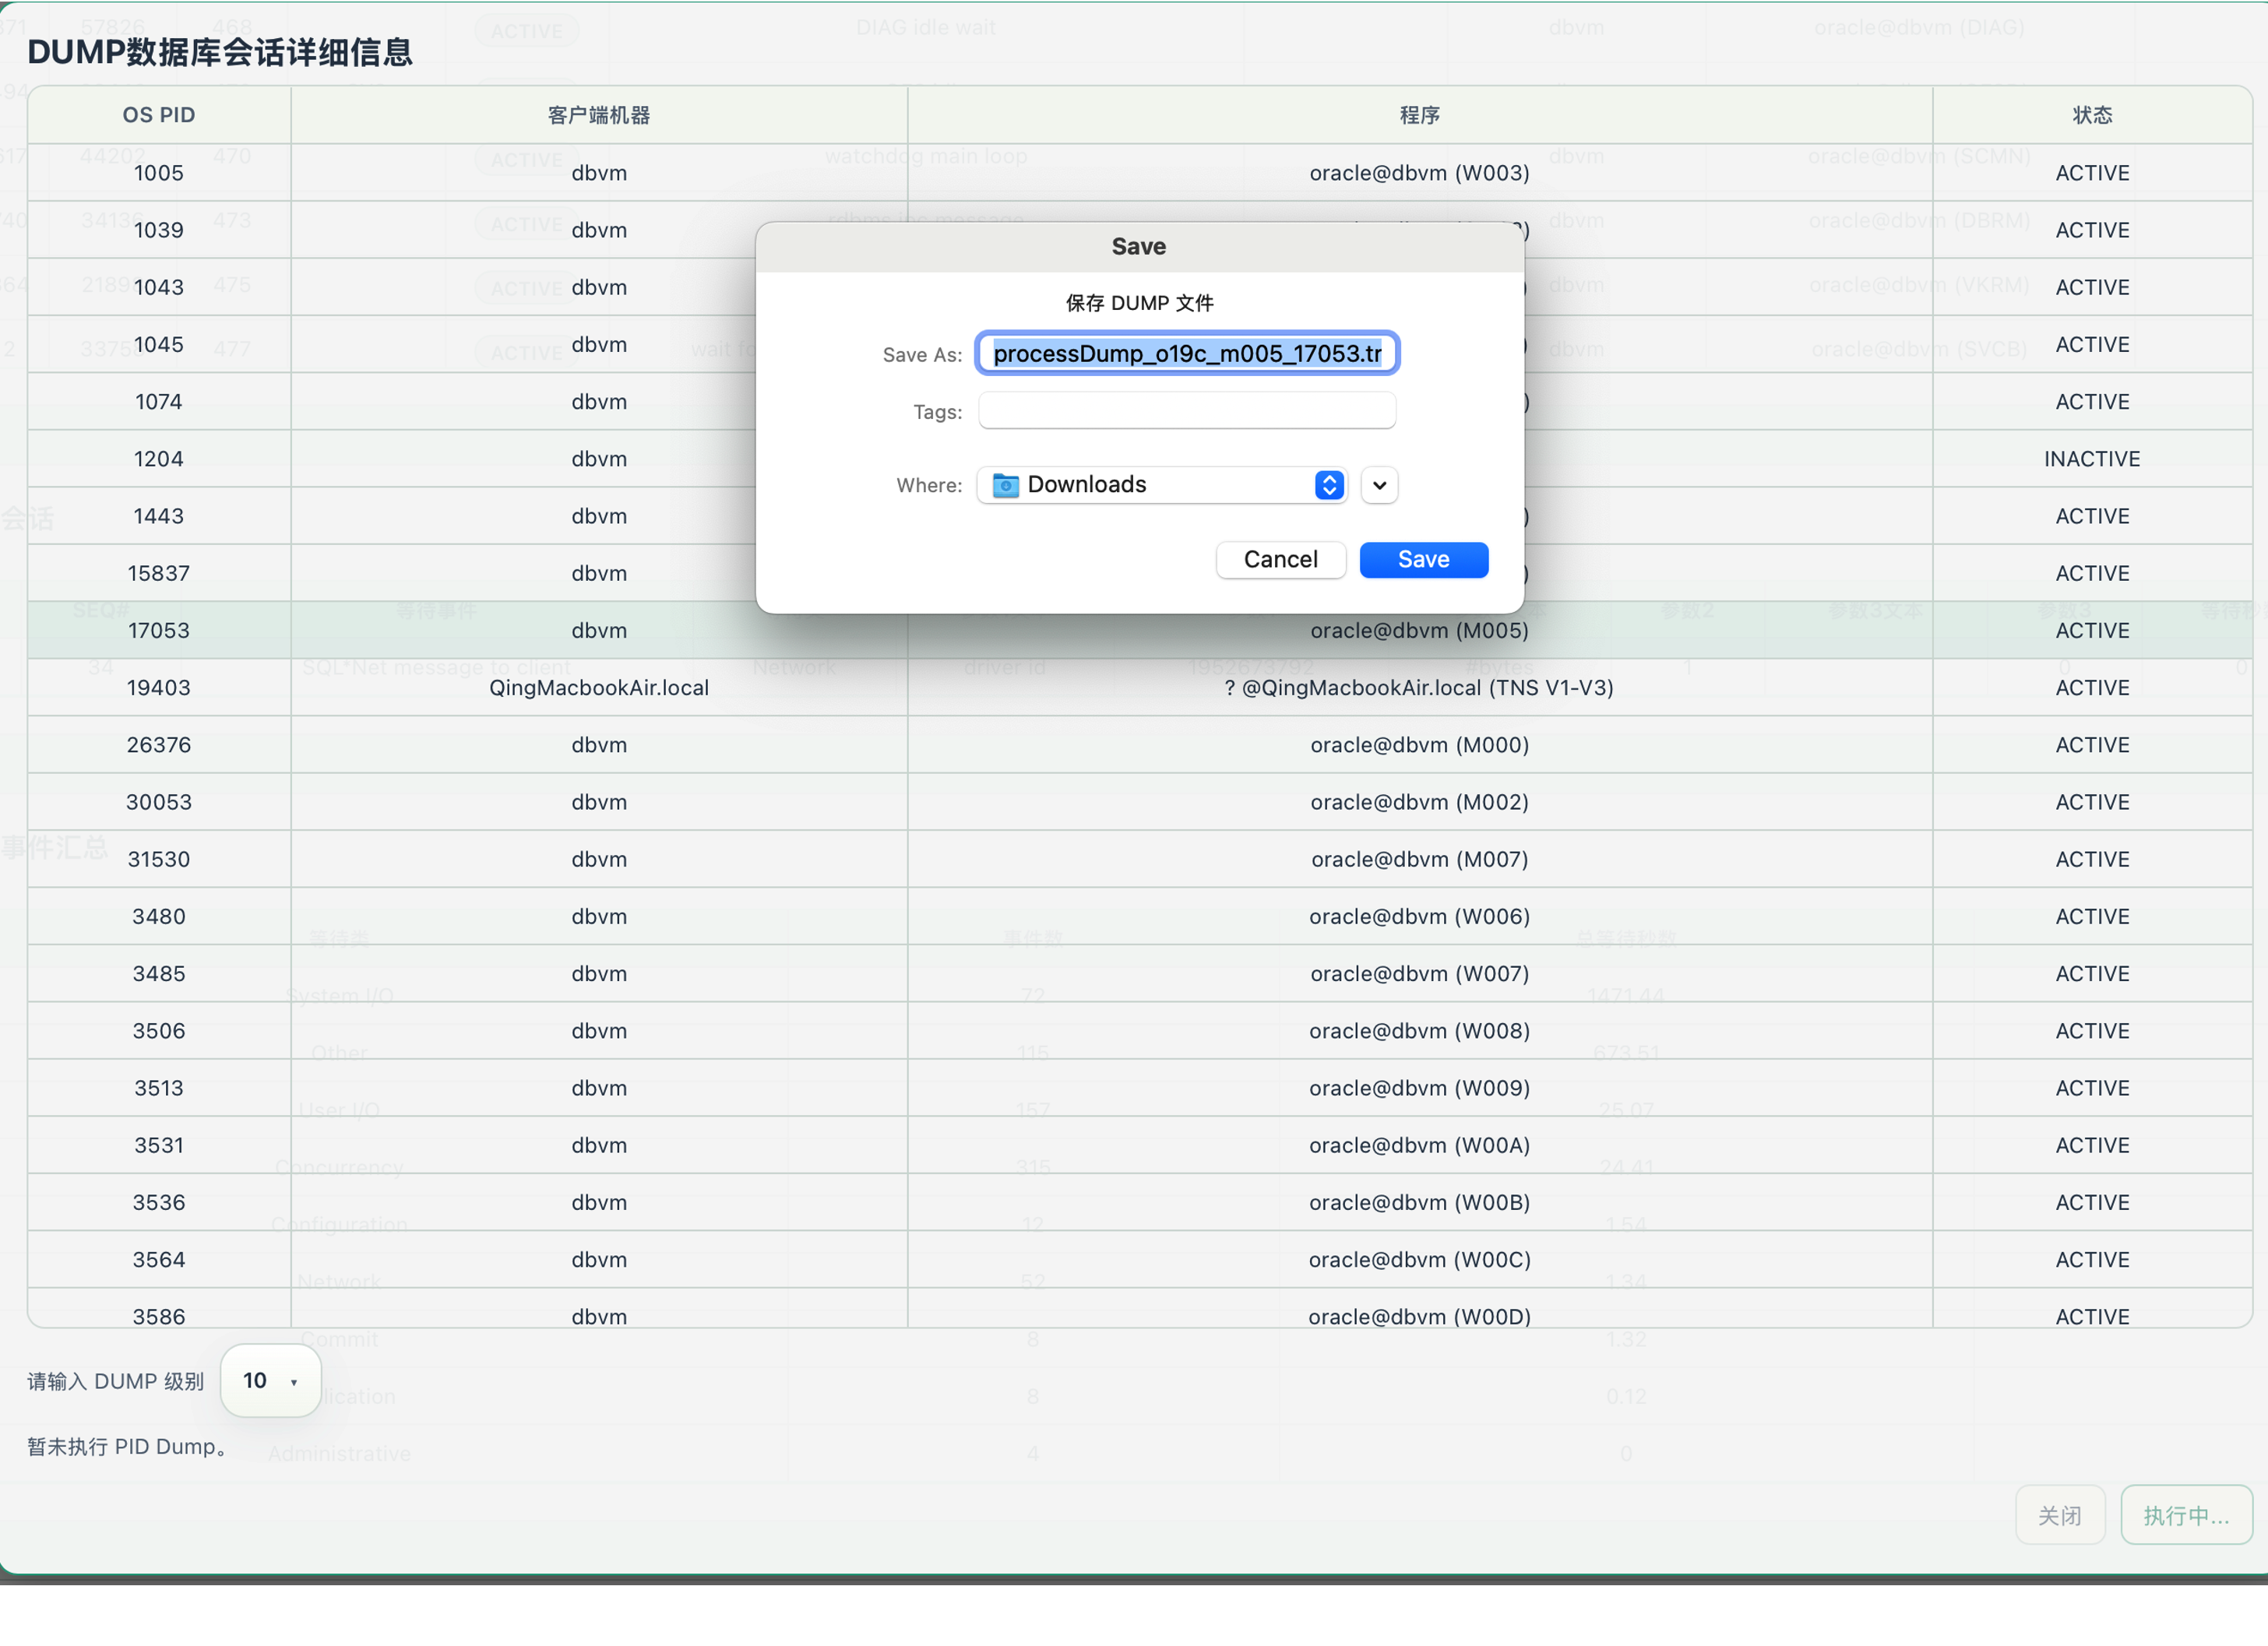
Task: Click the 执行中... button
Action: coord(2186,1515)
